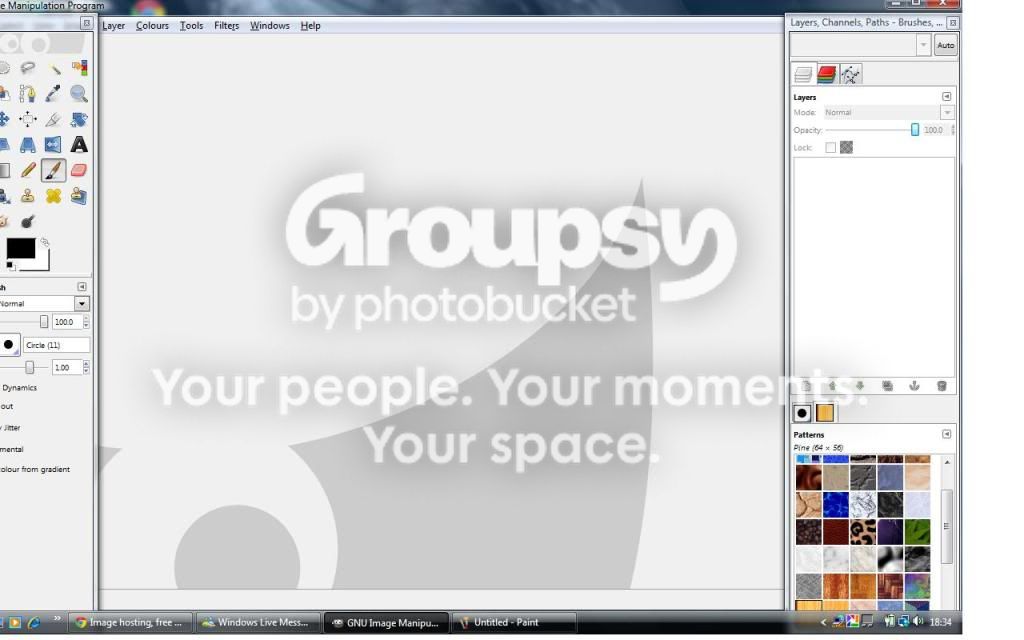The image size is (1024, 640).
Task: Click the brush scale slider handle
Action: (29, 368)
